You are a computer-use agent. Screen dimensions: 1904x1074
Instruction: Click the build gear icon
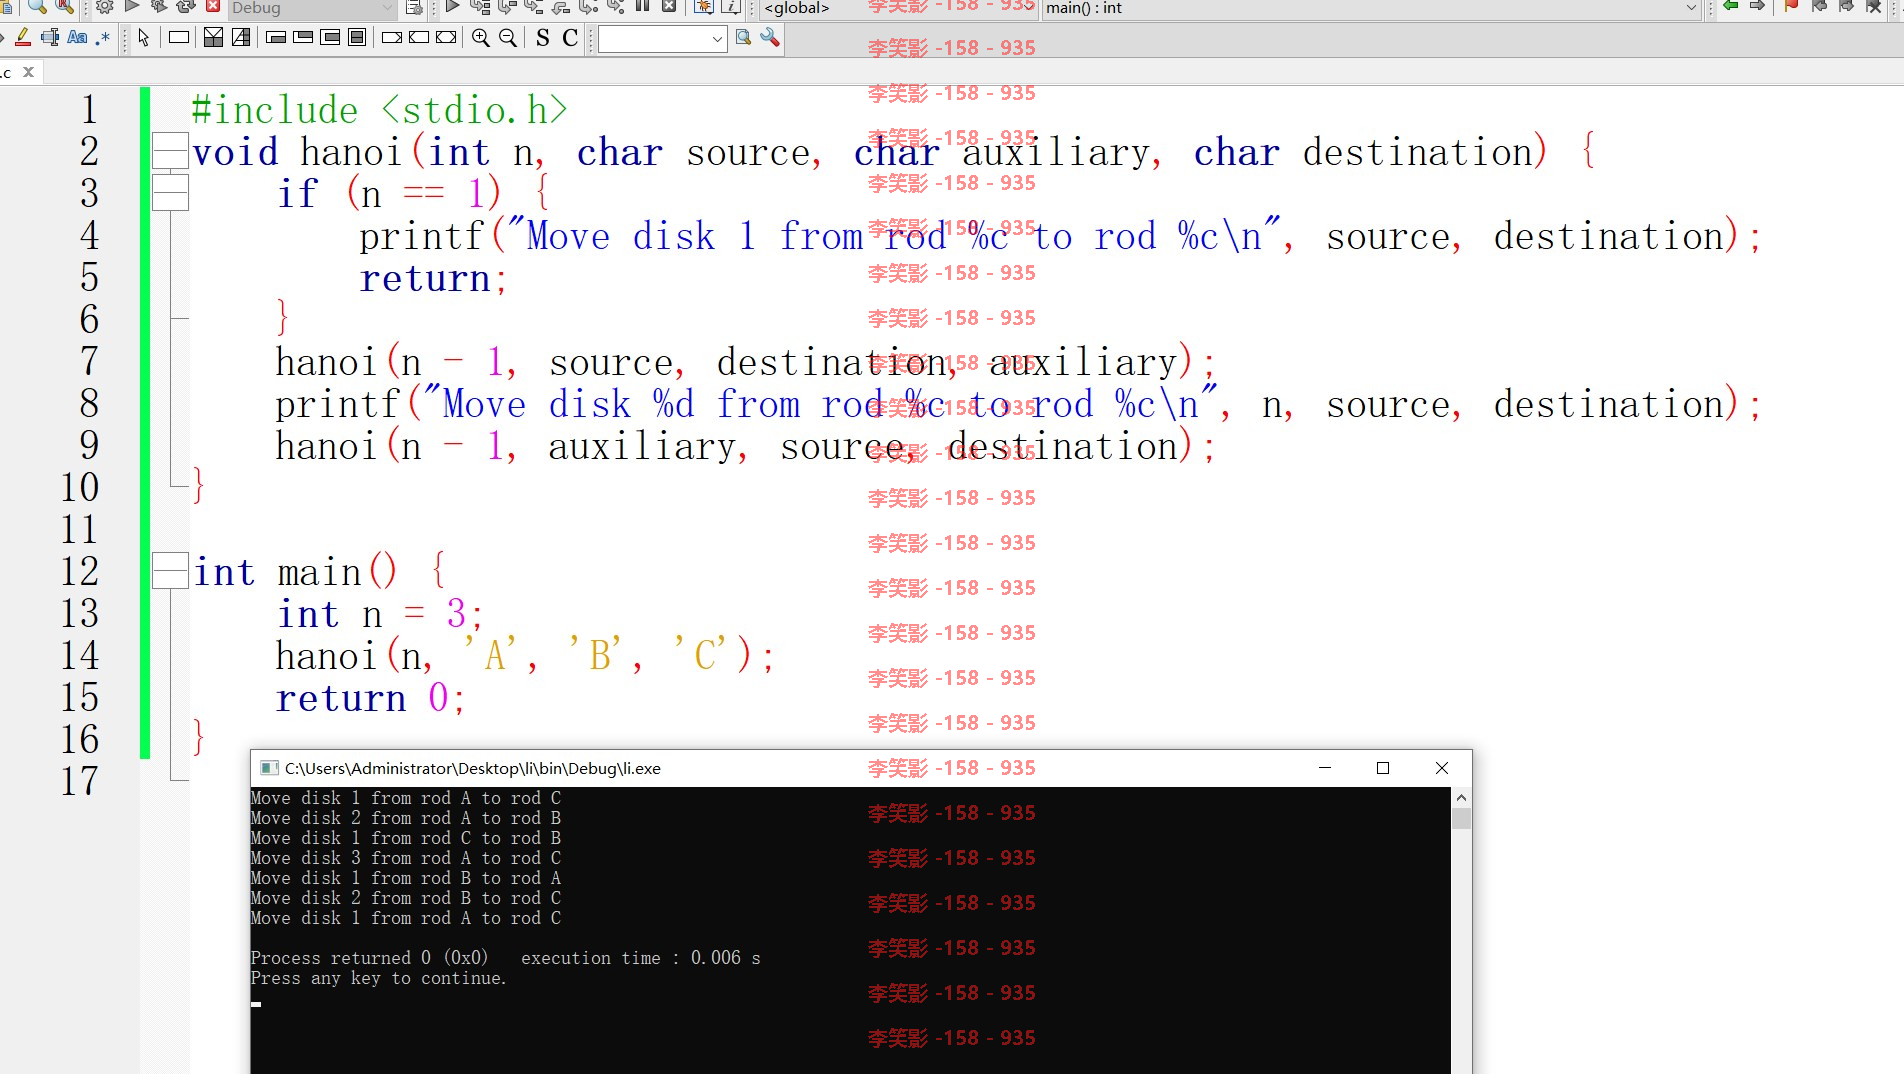104,7
